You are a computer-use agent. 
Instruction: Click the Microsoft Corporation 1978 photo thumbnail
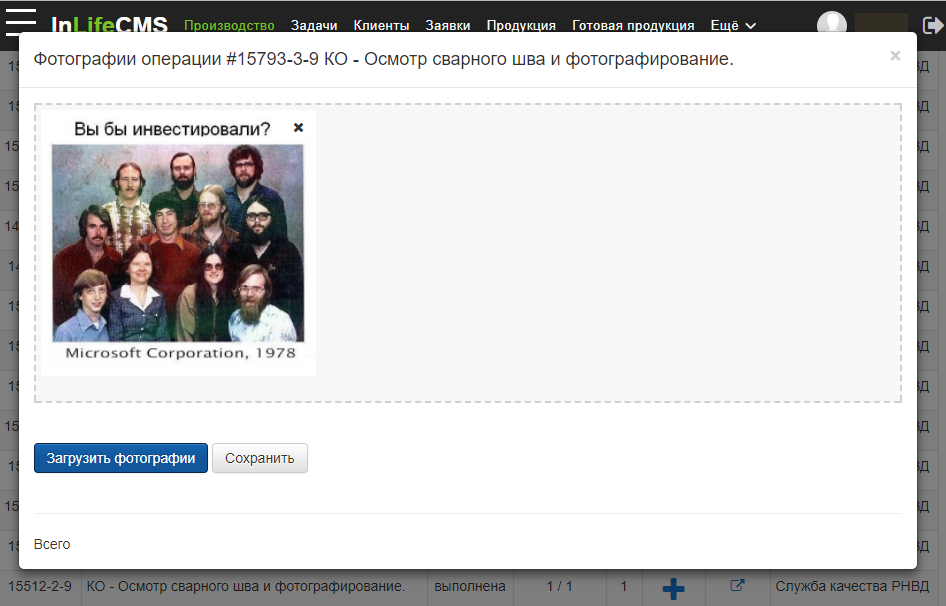point(178,245)
